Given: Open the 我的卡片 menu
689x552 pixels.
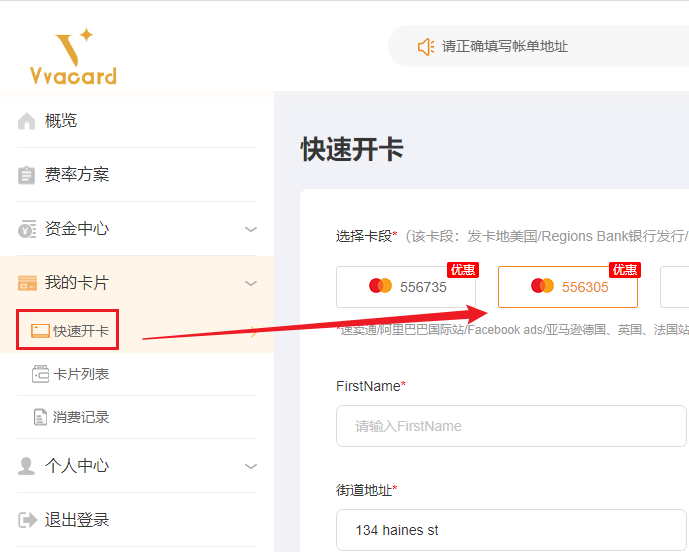Looking at the screenshot, I should point(137,283).
